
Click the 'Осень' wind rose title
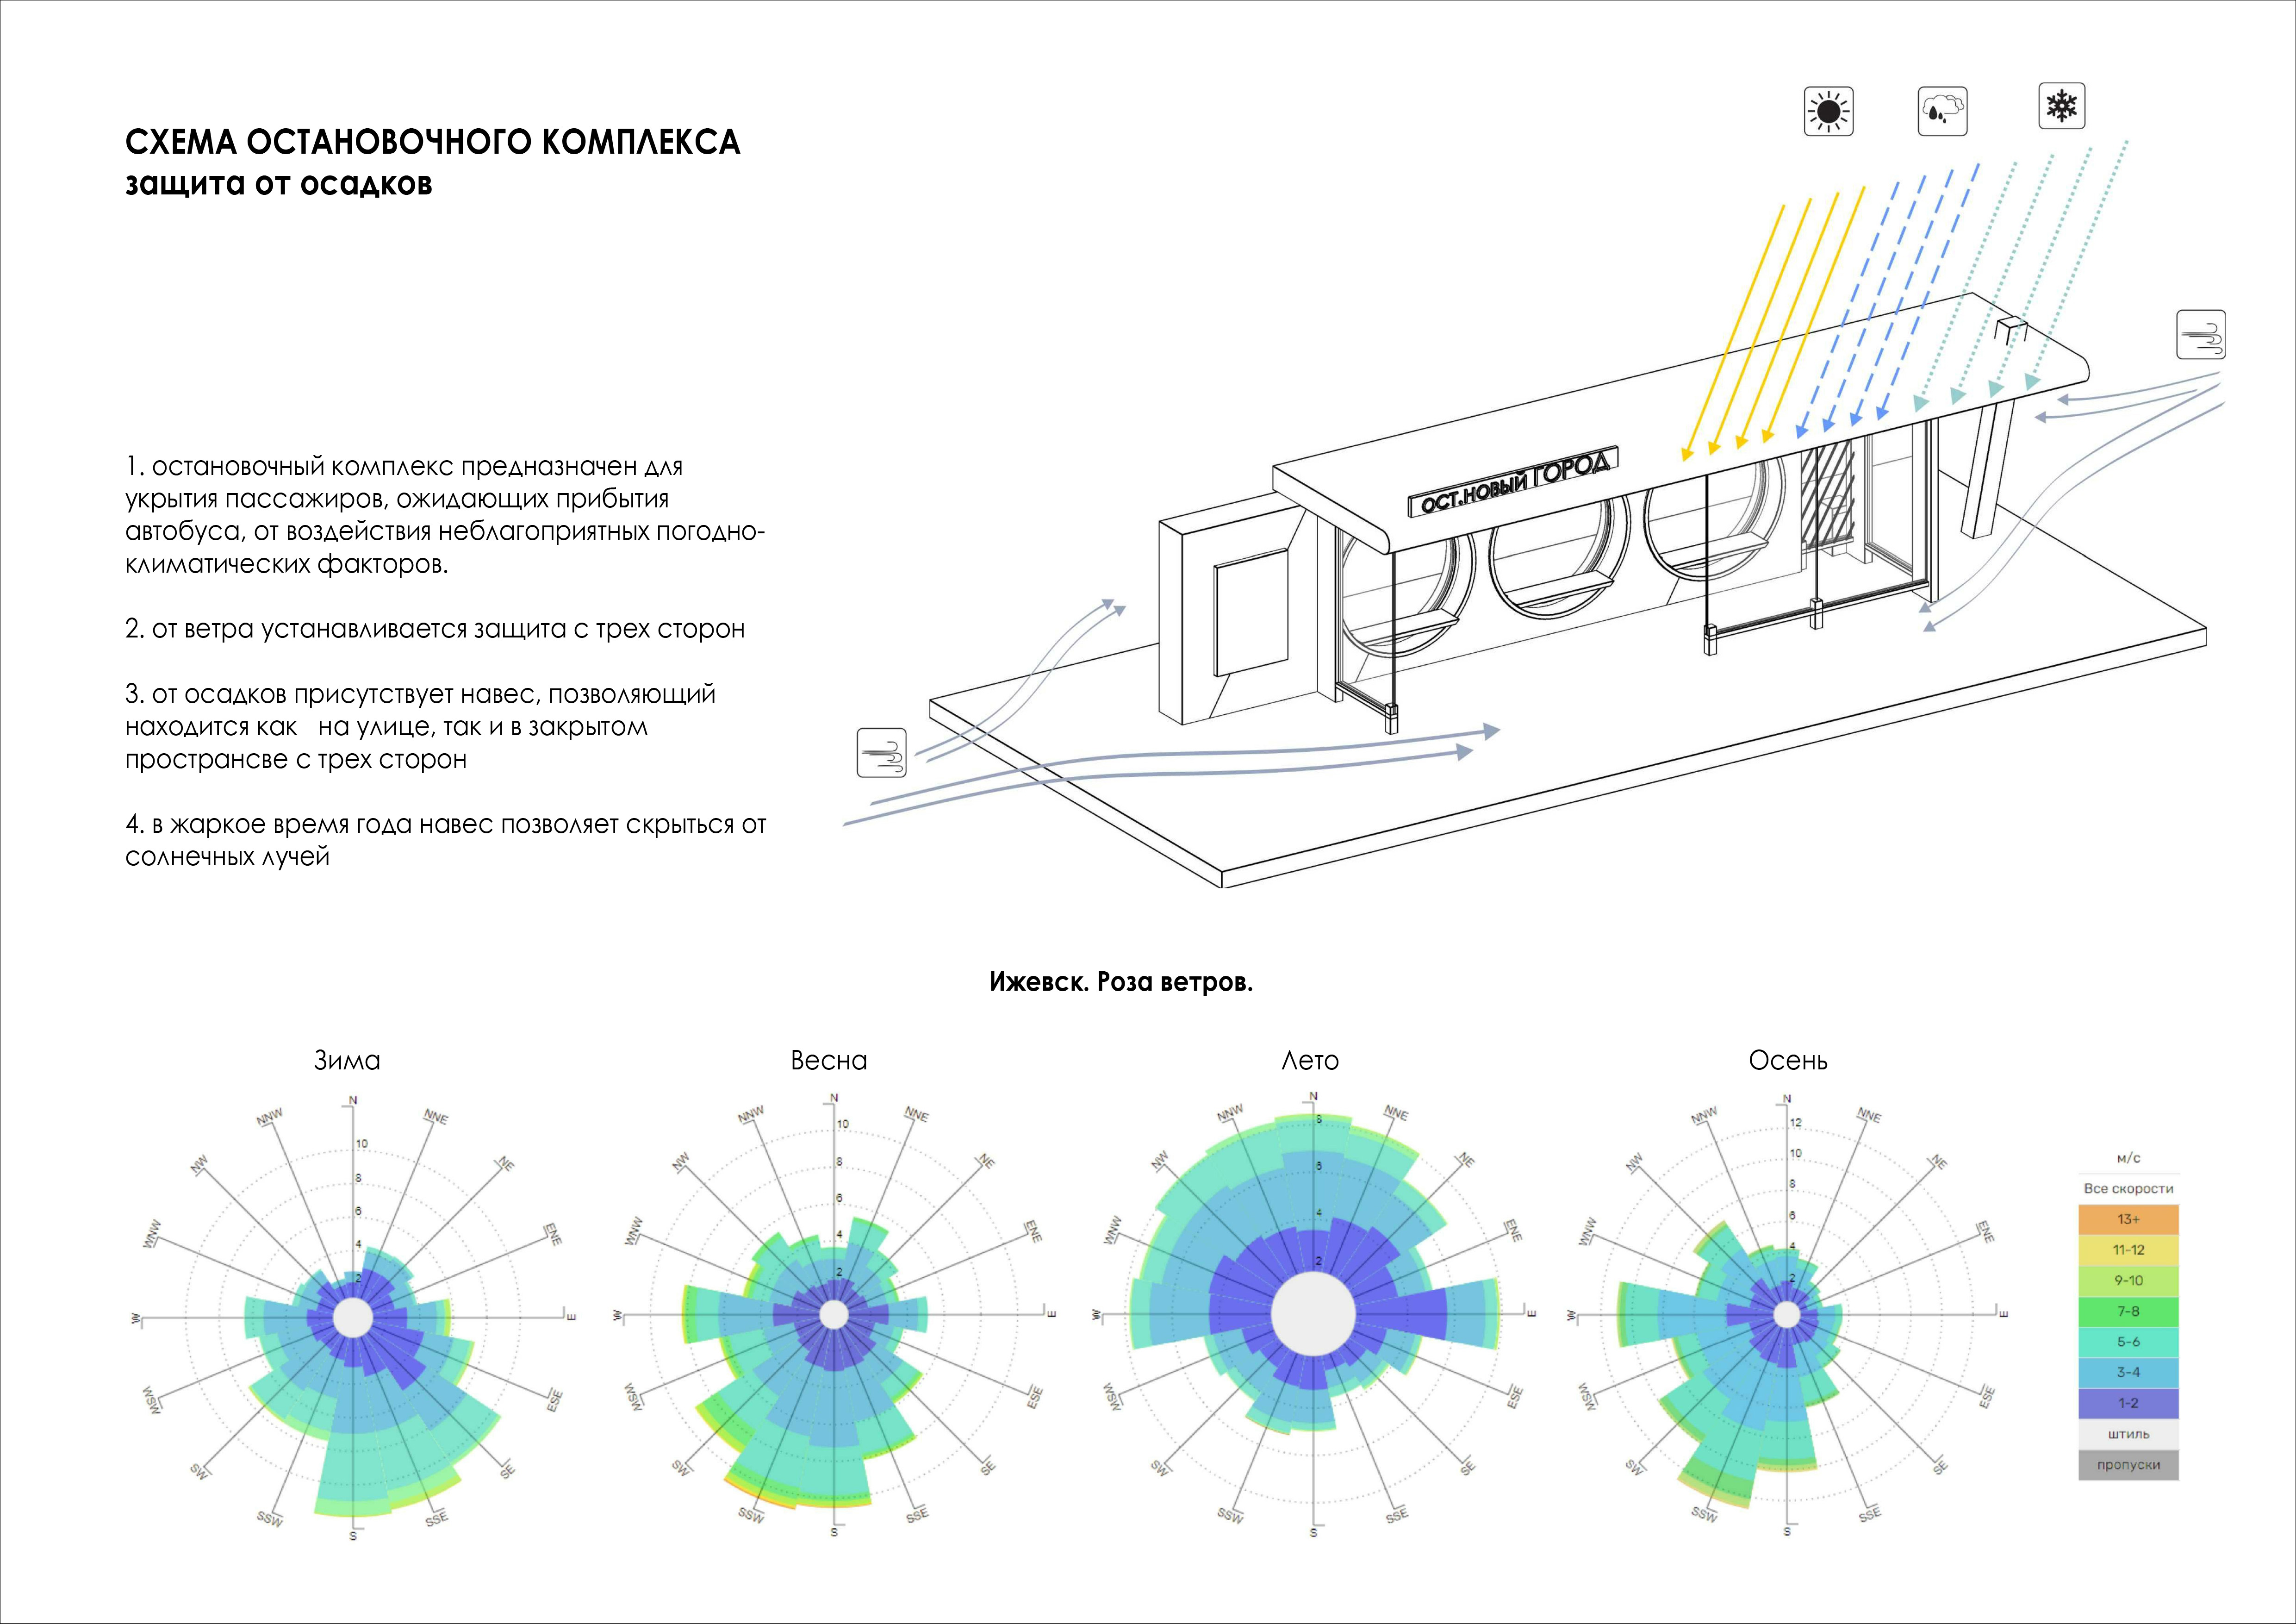[1788, 1061]
